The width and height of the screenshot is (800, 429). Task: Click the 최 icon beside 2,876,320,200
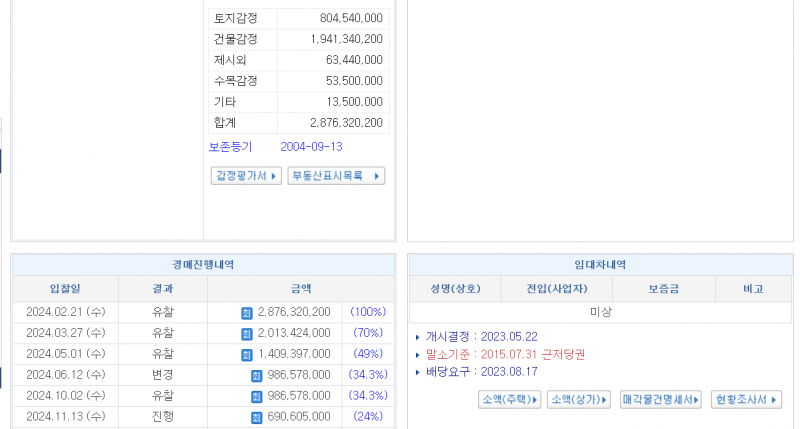click(246, 312)
